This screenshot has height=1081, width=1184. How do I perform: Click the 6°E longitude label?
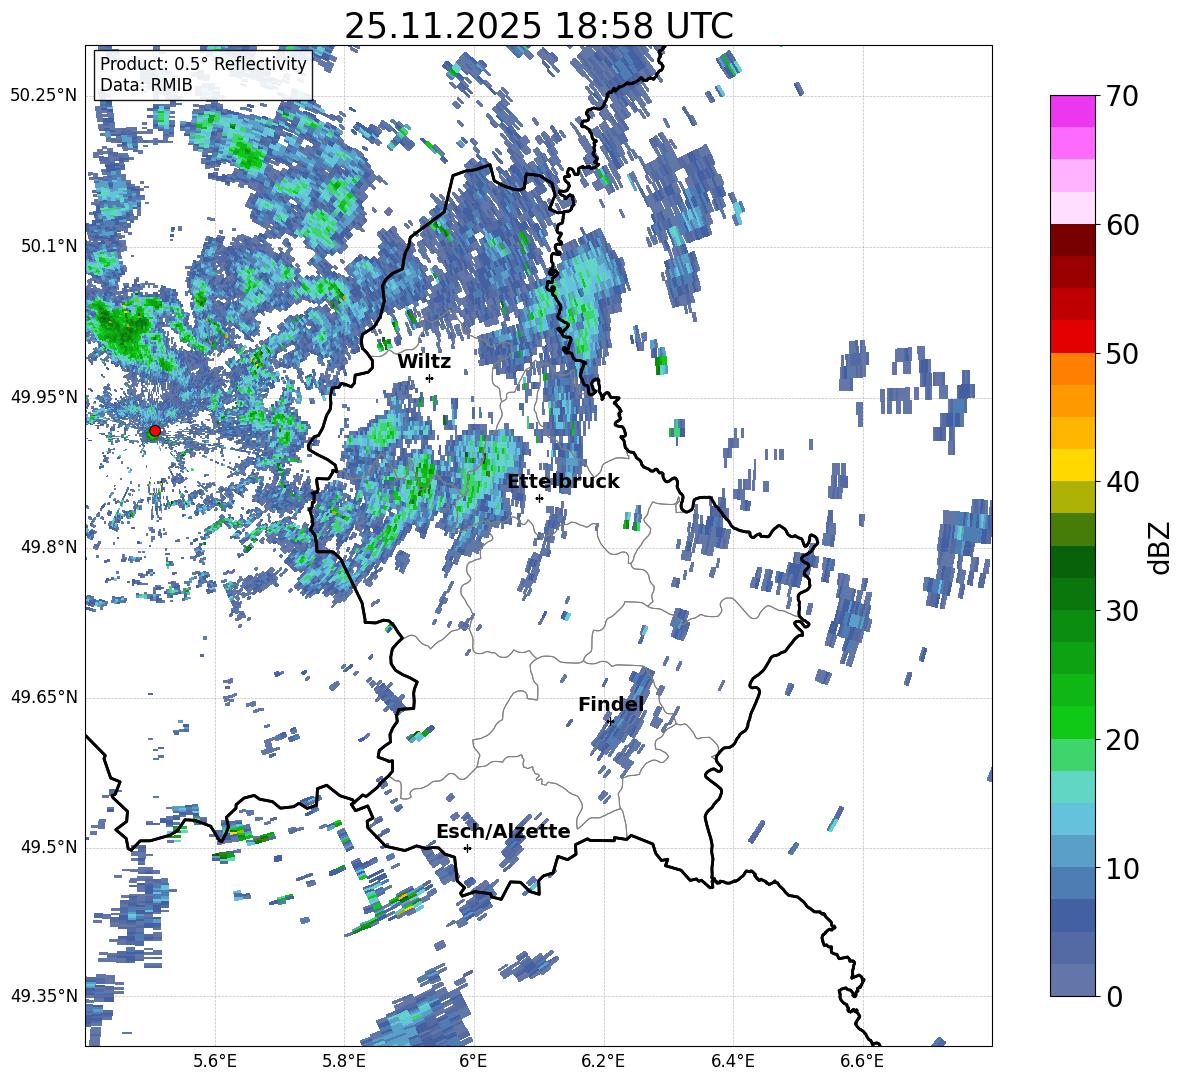(473, 1061)
